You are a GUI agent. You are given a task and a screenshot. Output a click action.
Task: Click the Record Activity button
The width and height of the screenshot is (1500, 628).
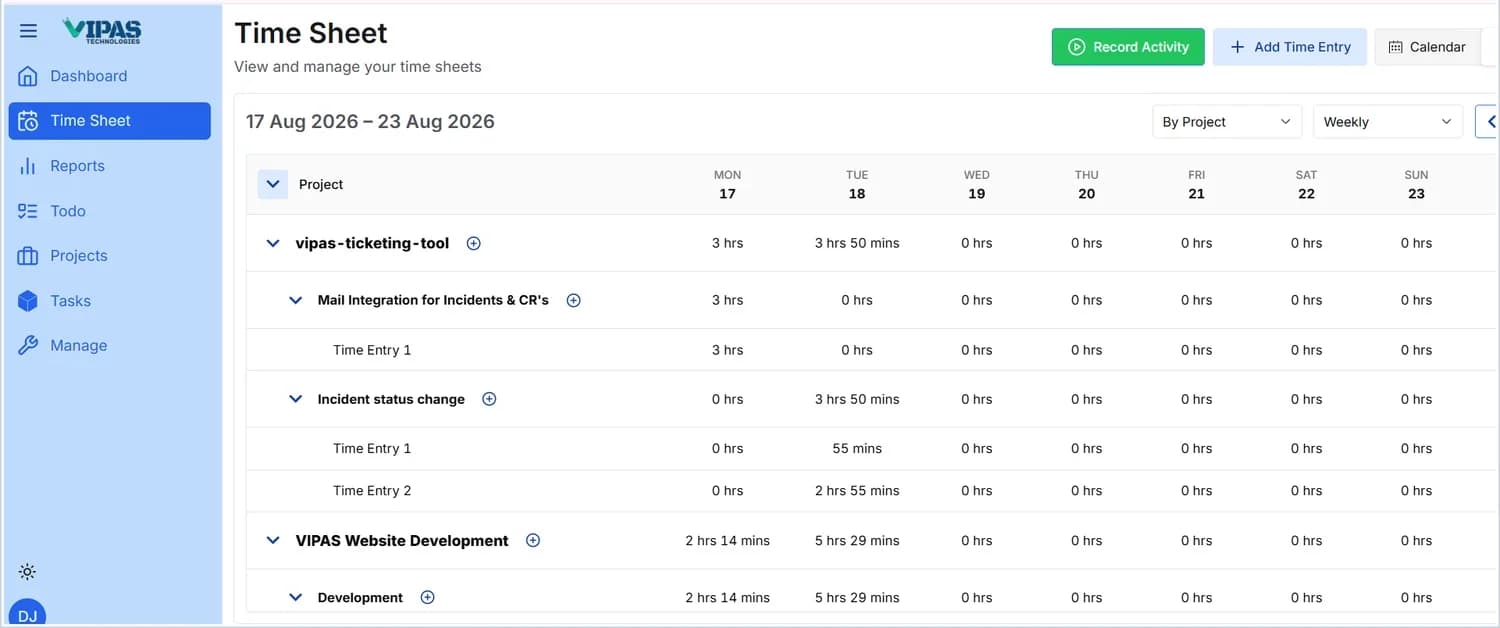[x=1128, y=47]
